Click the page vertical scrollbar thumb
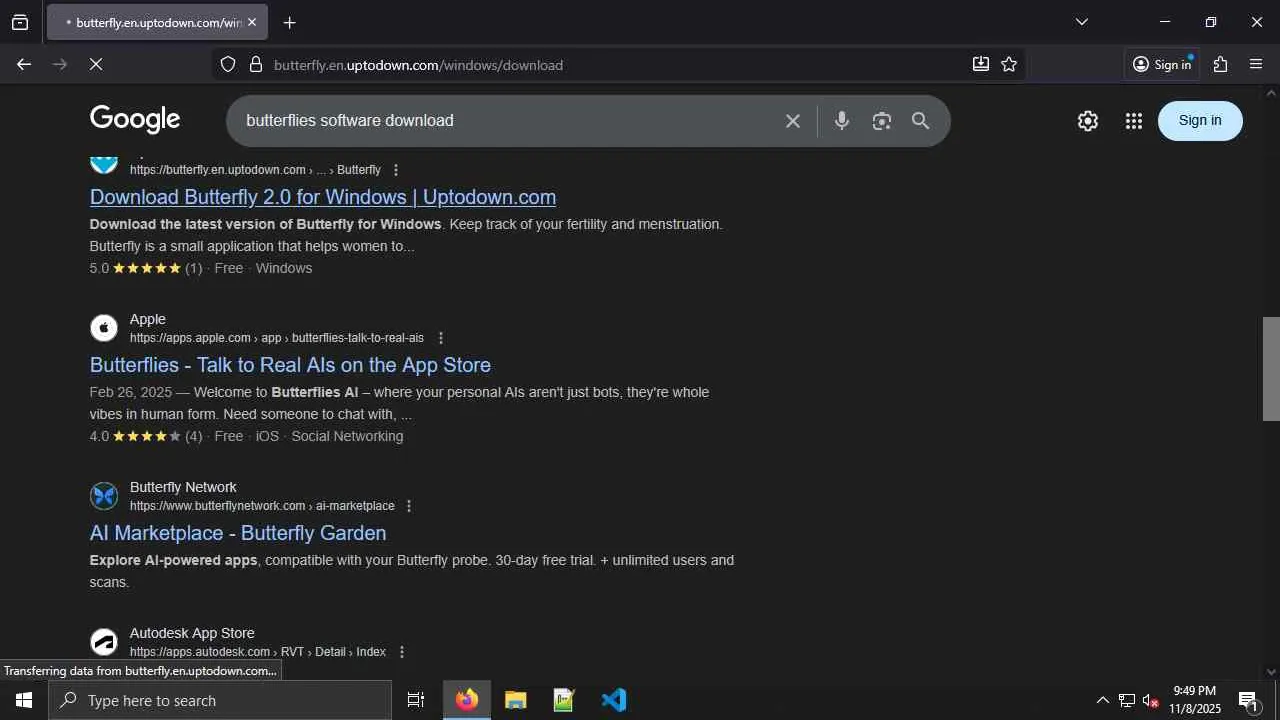1280x720 pixels. [x=1271, y=369]
